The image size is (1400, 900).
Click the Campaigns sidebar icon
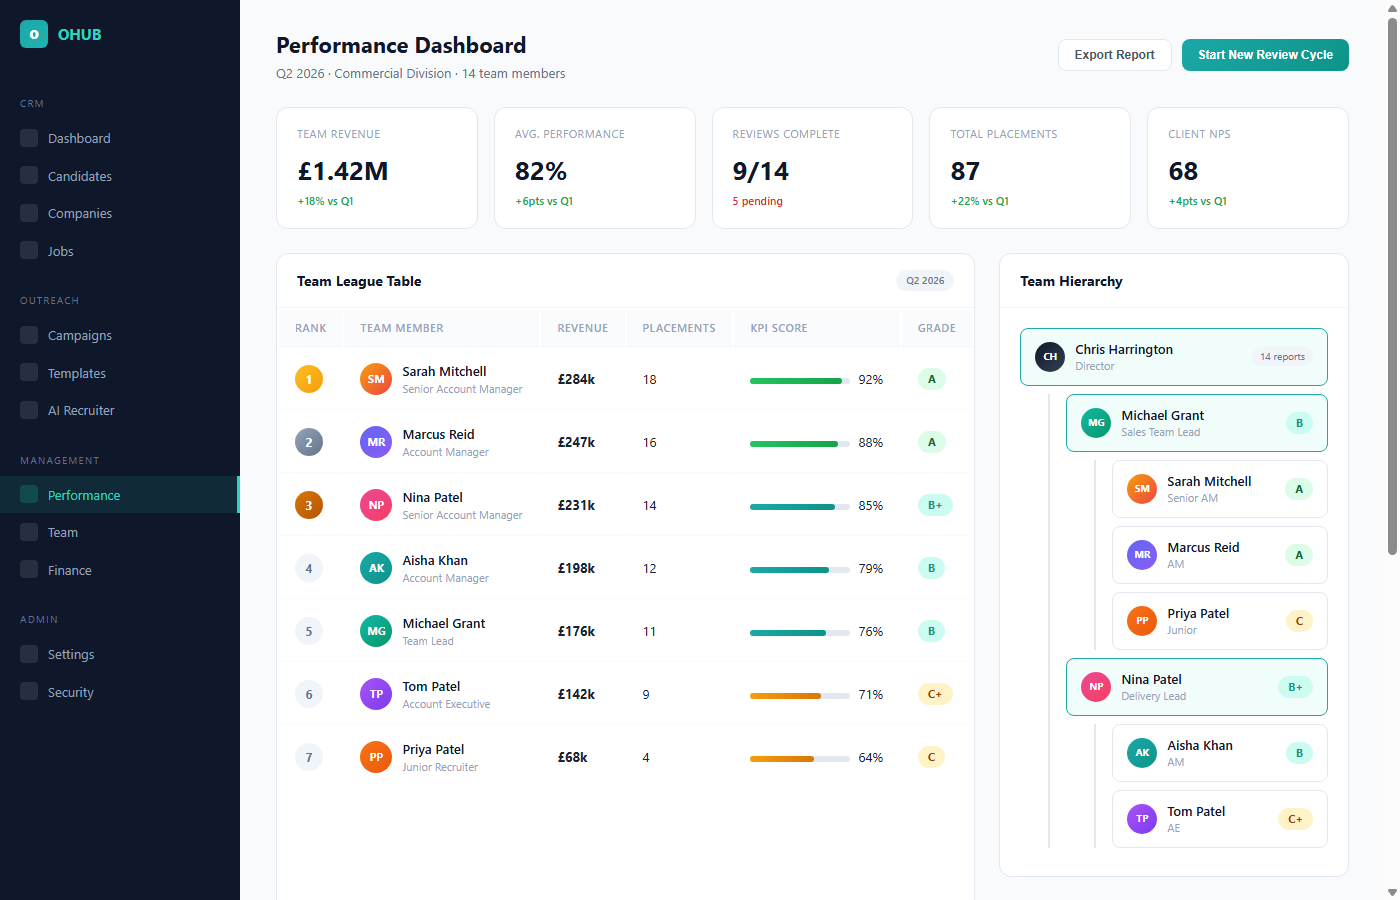pos(29,335)
